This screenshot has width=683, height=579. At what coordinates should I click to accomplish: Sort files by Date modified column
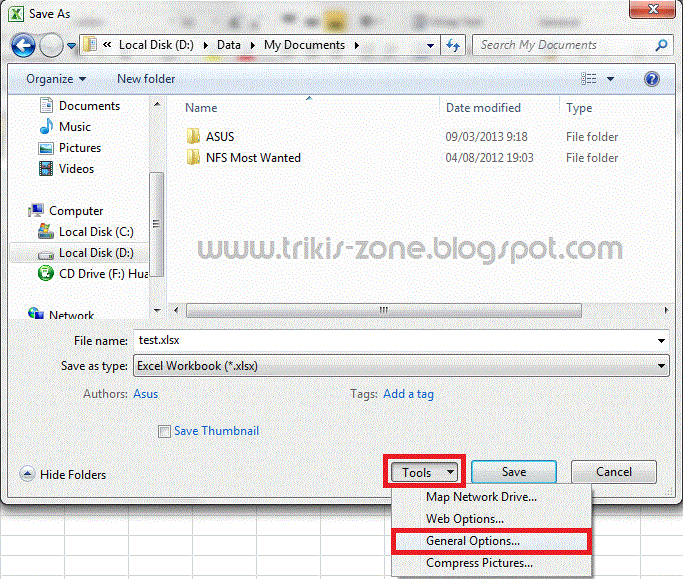(483, 108)
